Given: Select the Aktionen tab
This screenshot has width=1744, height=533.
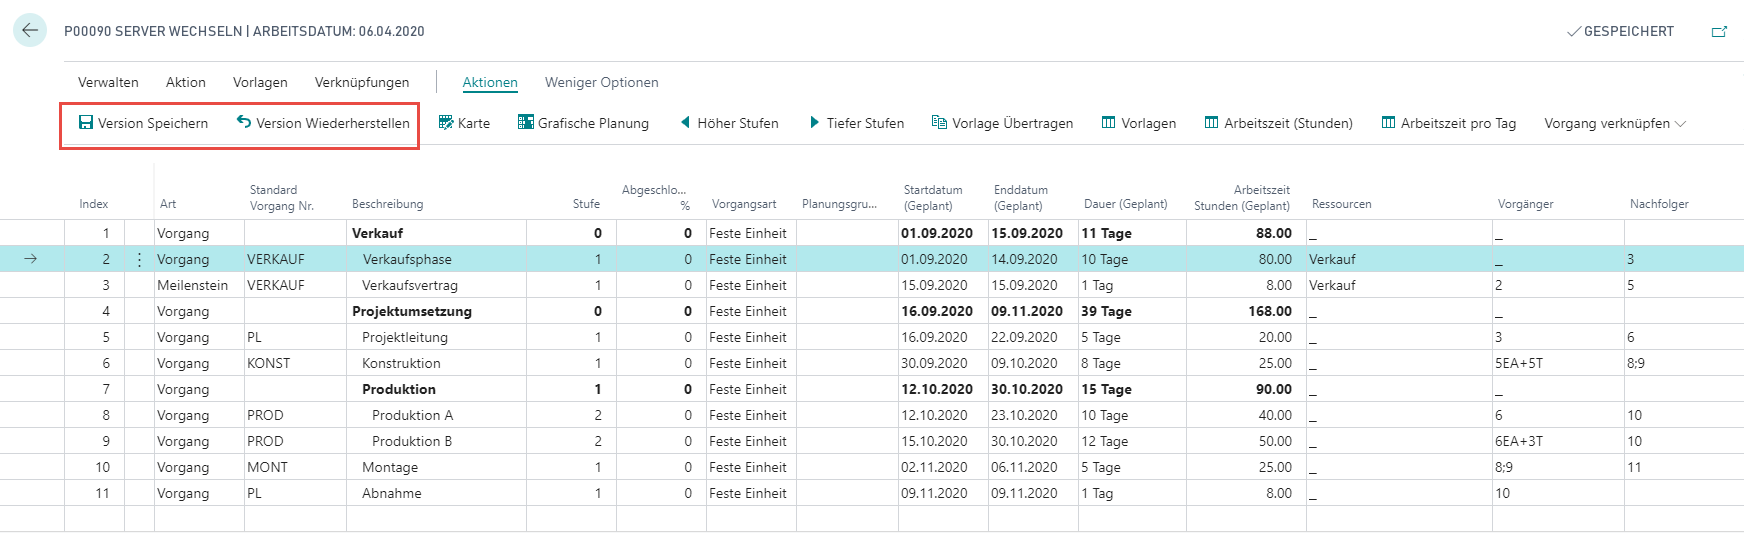Looking at the screenshot, I should (x=490, y=82).
